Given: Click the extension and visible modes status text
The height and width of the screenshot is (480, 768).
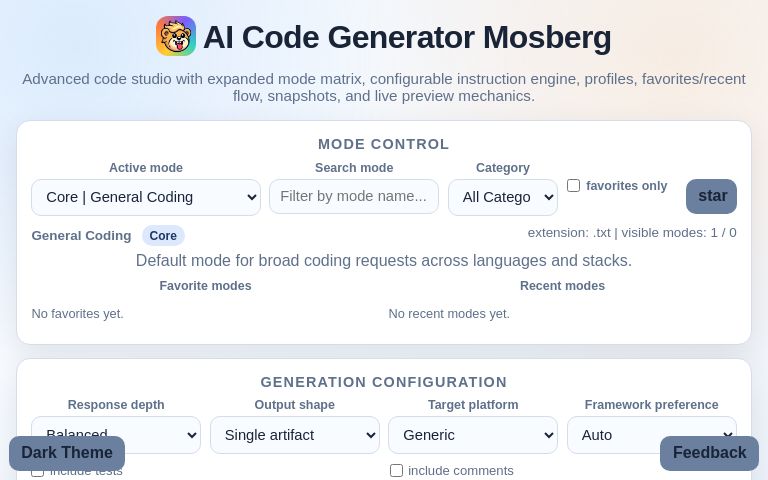Looking at the screenshot, I should tap(632, 233).
